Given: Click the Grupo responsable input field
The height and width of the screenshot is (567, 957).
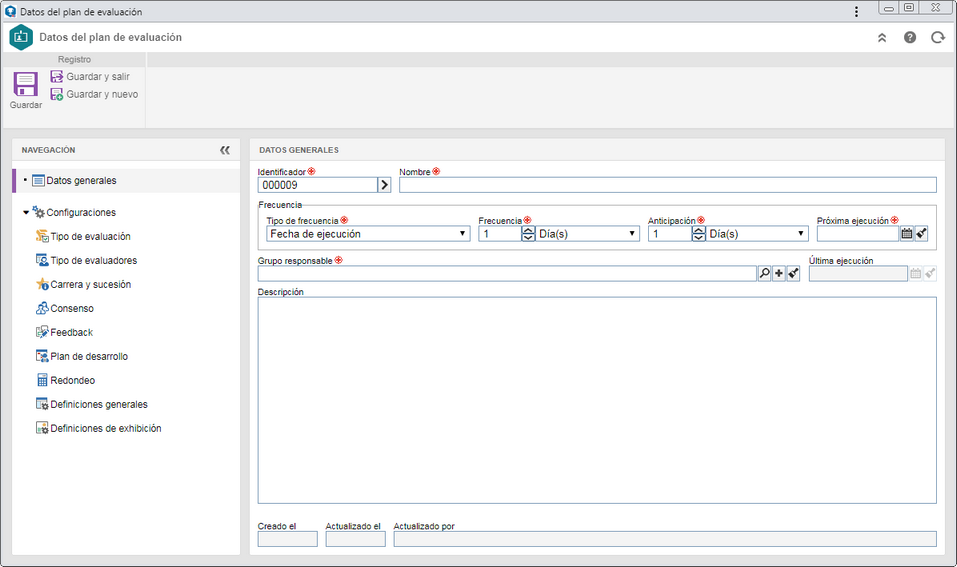Looking at the screenshot, I should tap(507, 273).
